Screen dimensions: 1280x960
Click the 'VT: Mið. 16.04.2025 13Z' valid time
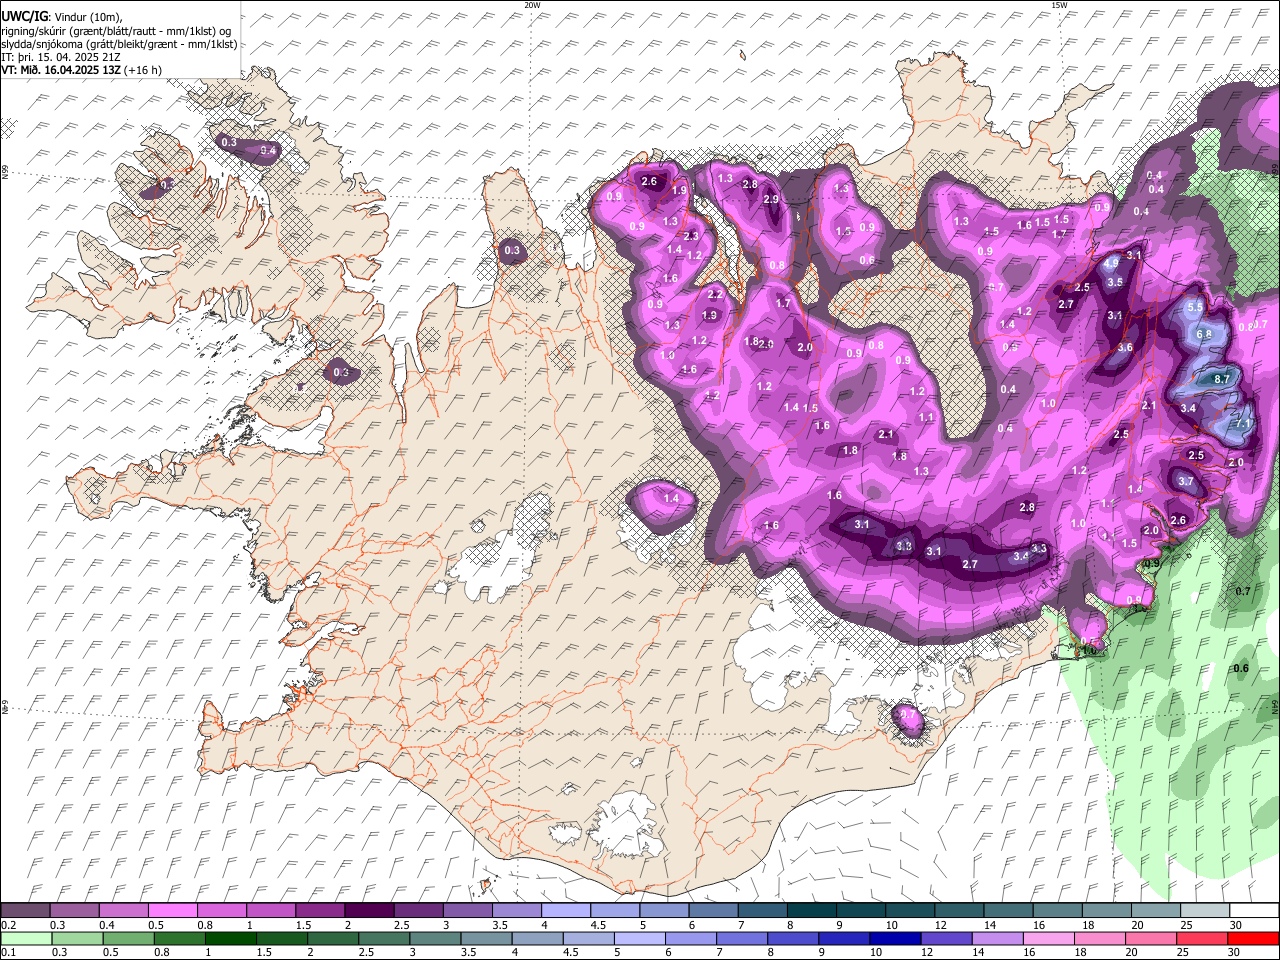coord(61,70)
